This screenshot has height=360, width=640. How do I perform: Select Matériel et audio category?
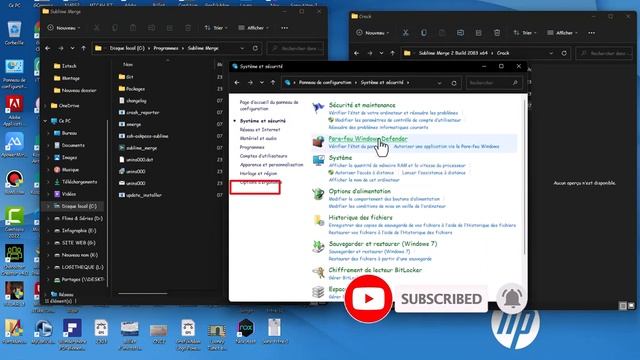coord(258,138)
